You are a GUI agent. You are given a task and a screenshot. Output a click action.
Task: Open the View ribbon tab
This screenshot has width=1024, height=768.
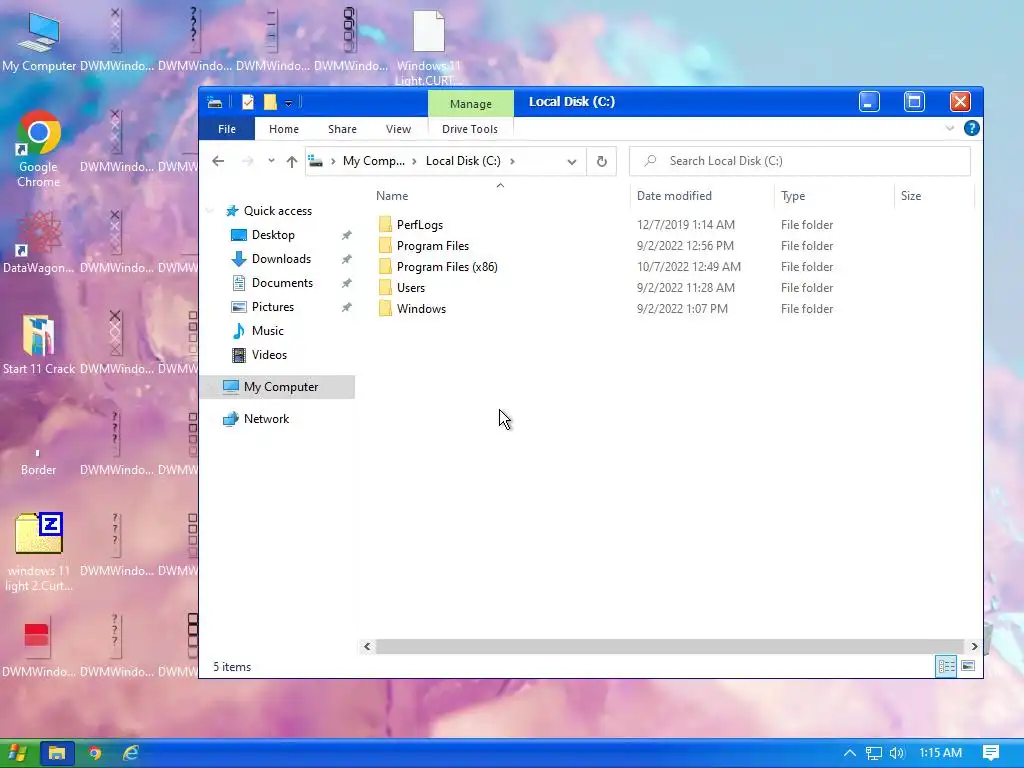tap(398, 129)
